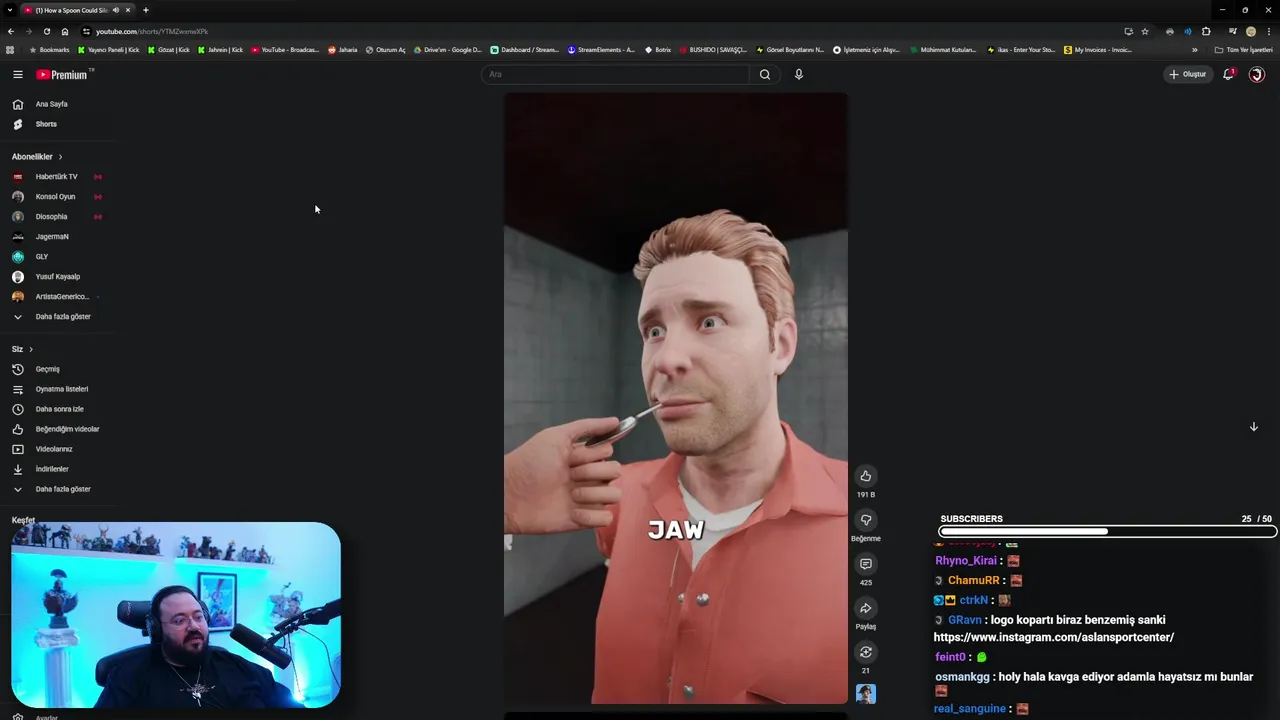Expand subscriptions with Daha fazla göster
This screenshot has height=720, width=1280.
point(62,317)
